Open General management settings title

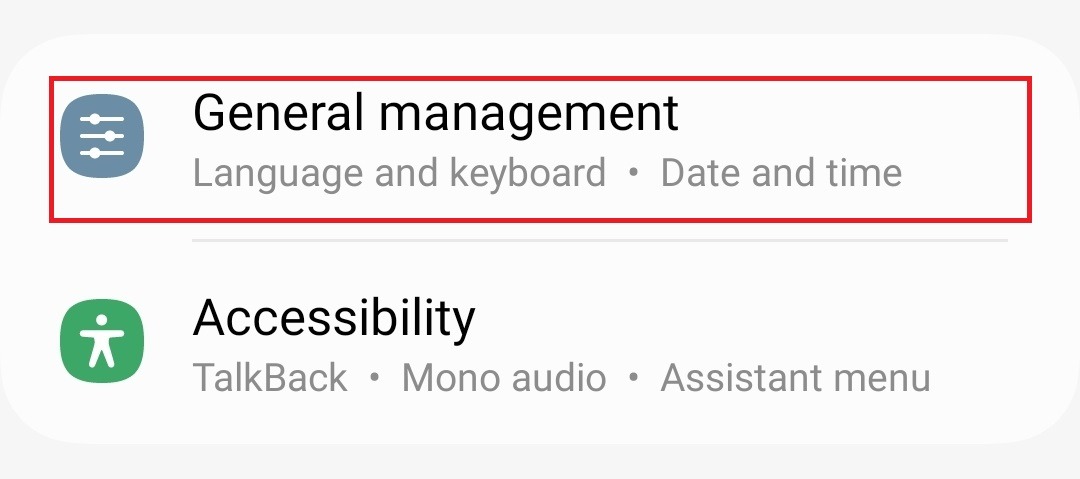click(x=435, y=114)
